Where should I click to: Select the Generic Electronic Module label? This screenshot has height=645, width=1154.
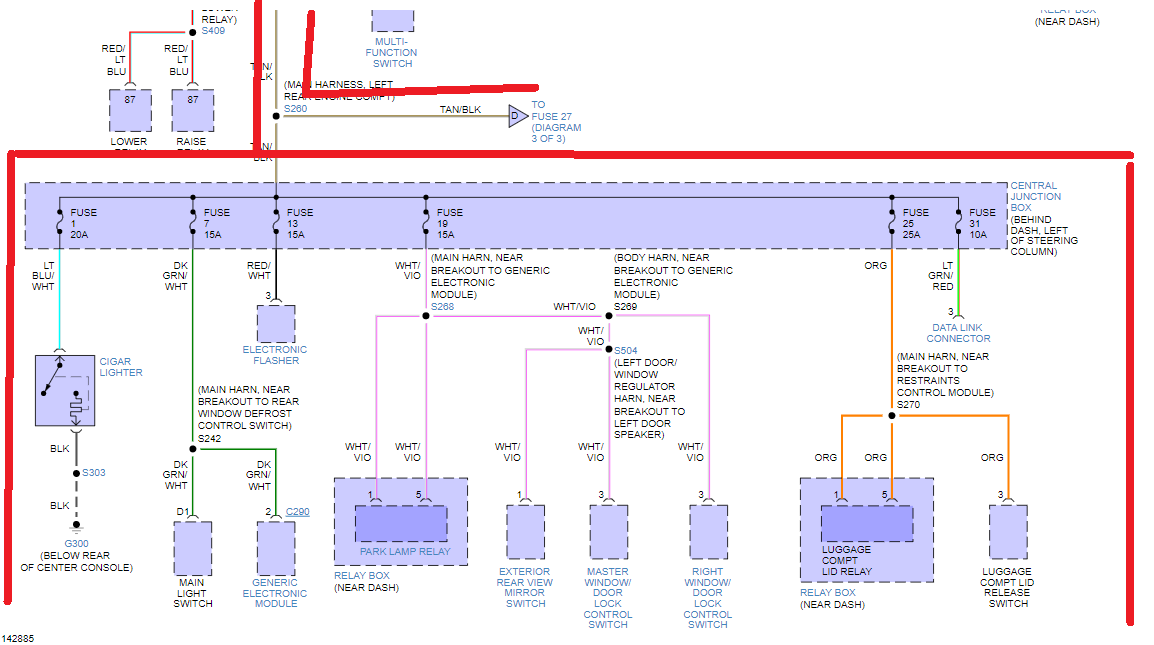275,593
